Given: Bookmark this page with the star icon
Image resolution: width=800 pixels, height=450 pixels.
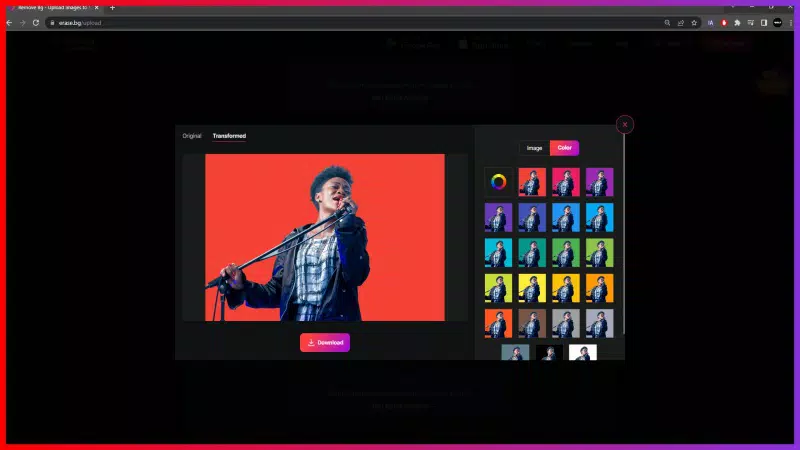Looking at the screenshot, I should (694, 23).
